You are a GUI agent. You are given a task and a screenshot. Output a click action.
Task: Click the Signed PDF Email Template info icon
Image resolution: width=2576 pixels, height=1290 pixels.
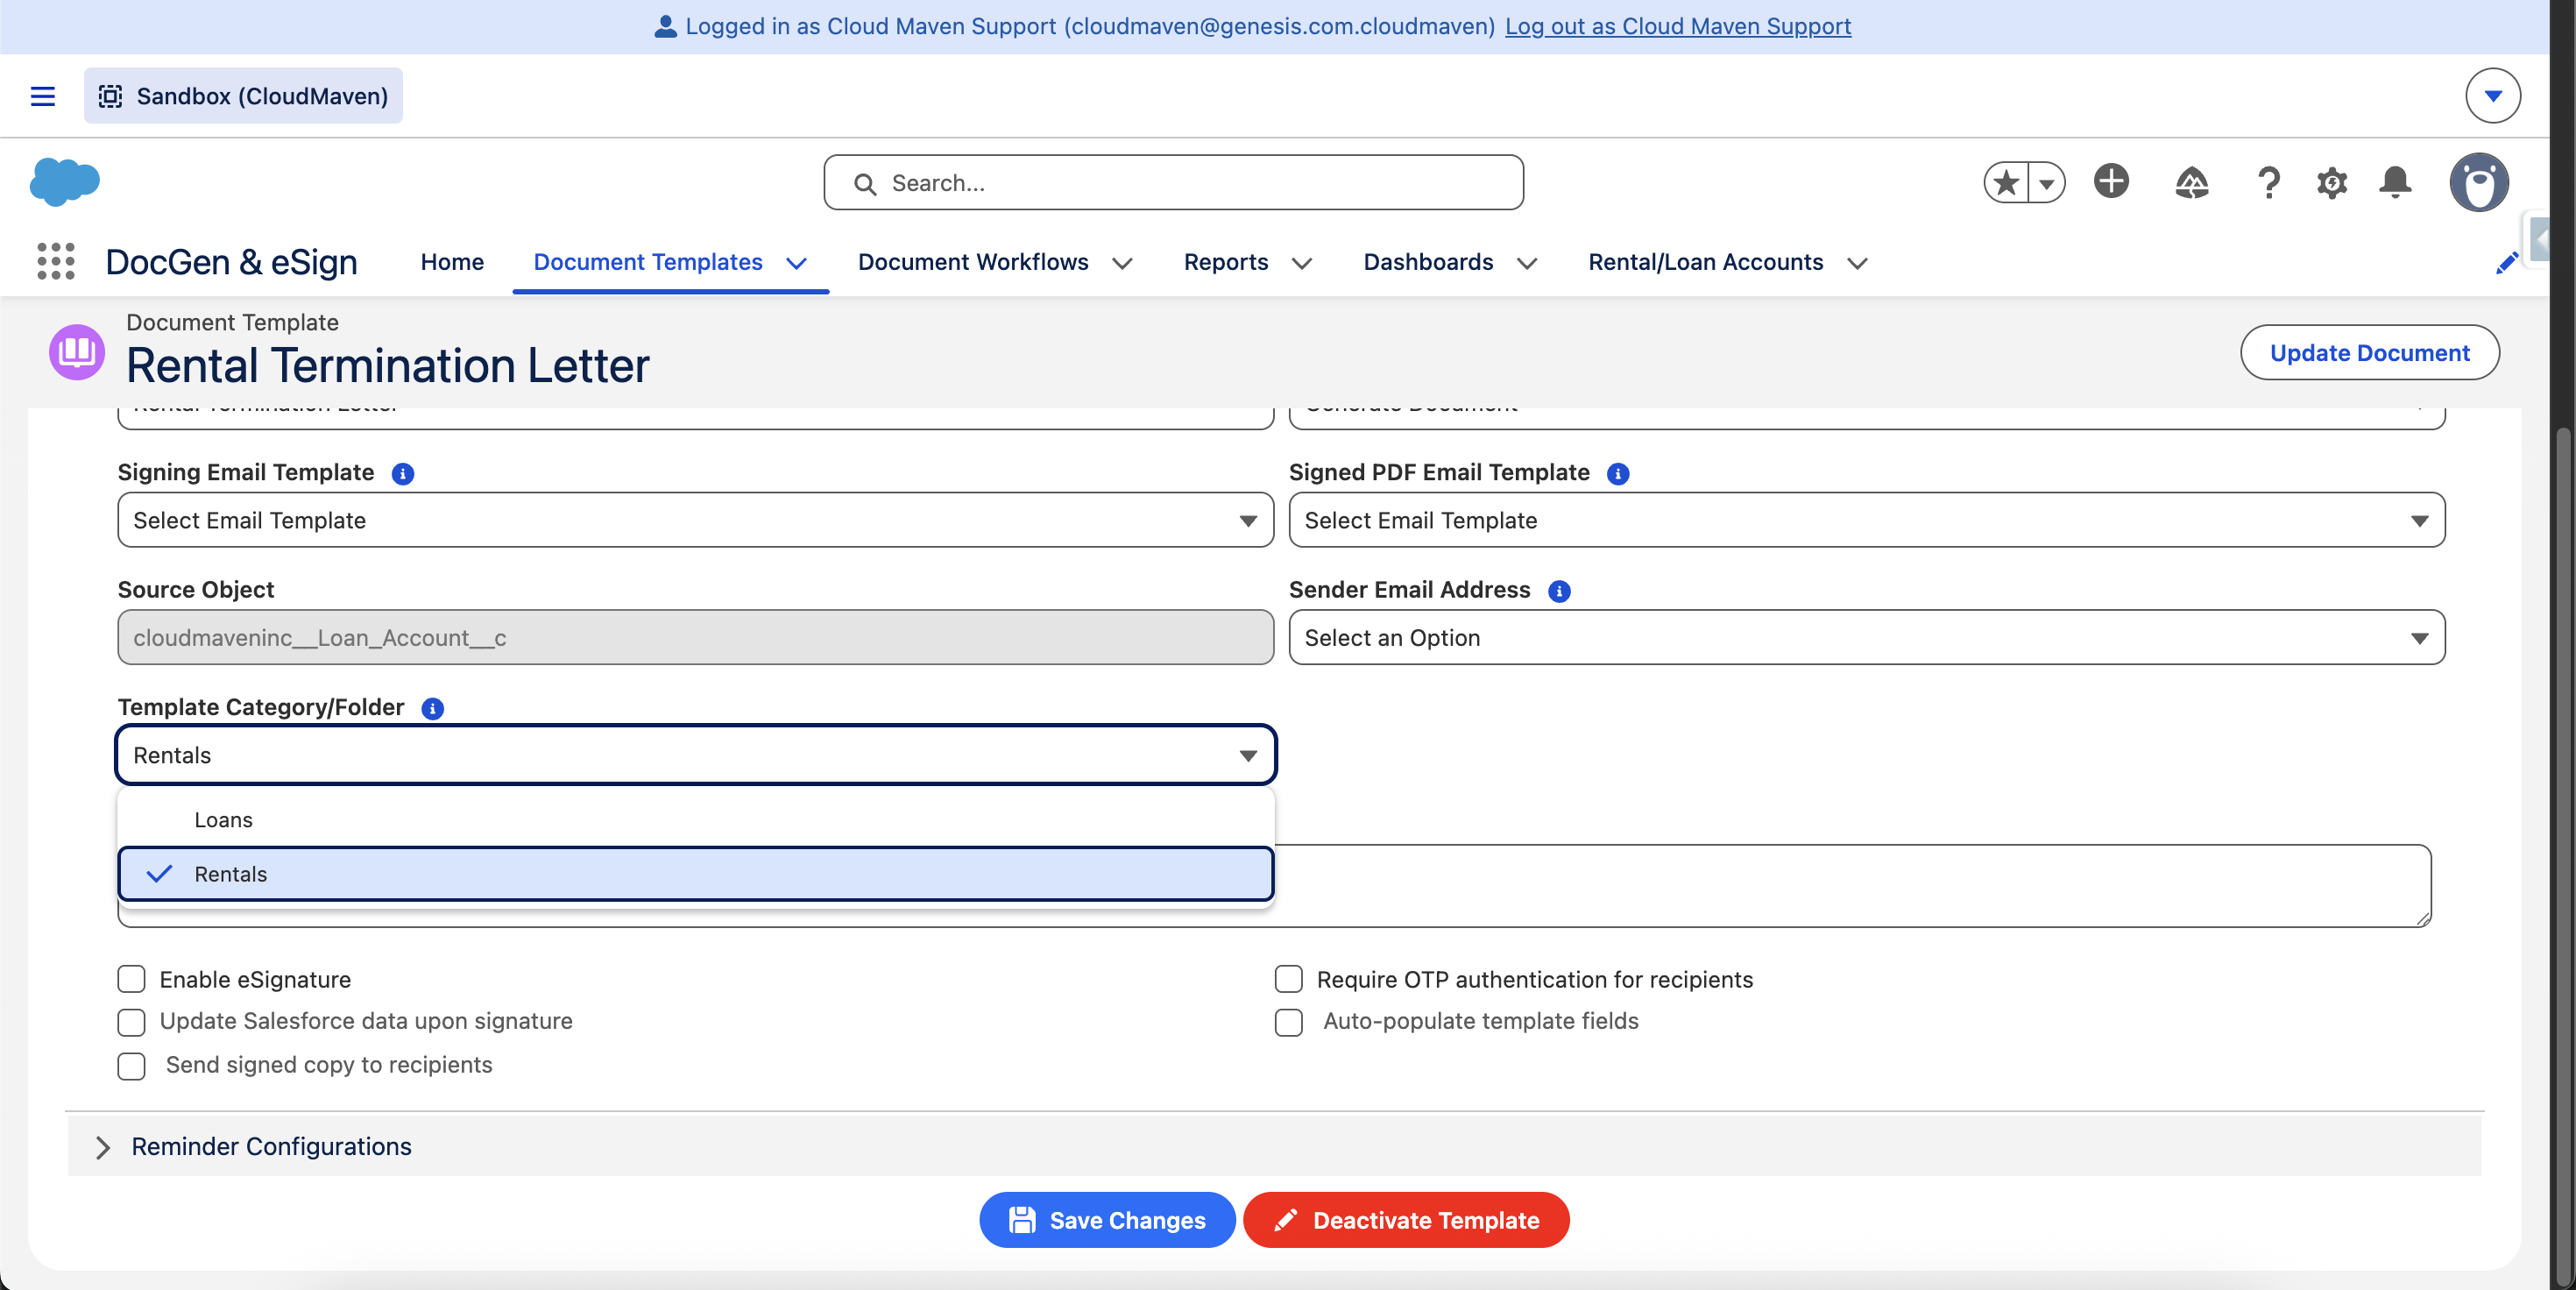point(1618,474)
